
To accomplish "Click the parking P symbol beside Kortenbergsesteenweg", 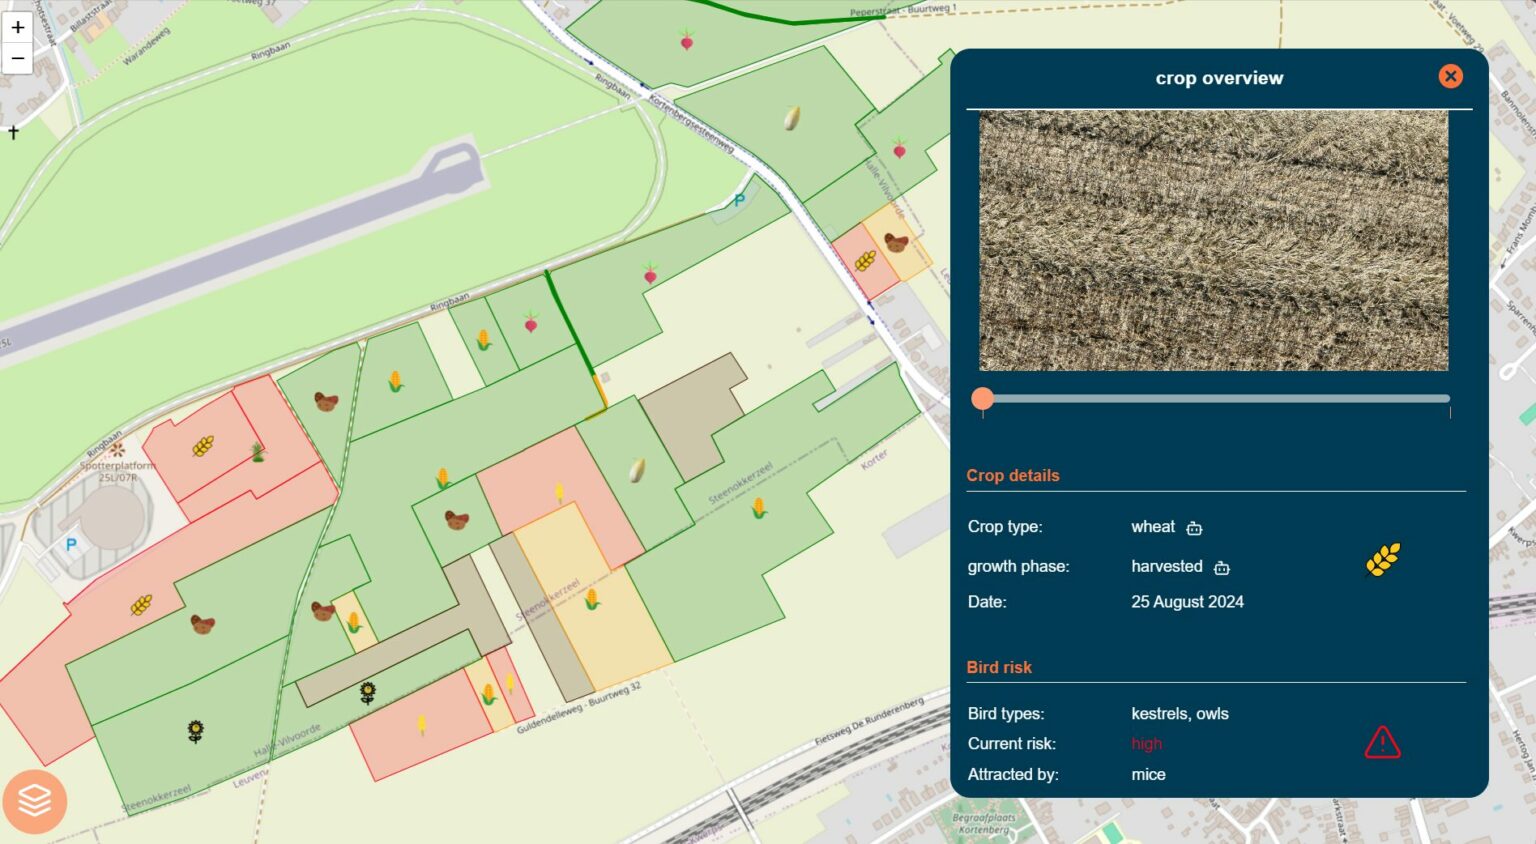I will [x=739, y=200].
